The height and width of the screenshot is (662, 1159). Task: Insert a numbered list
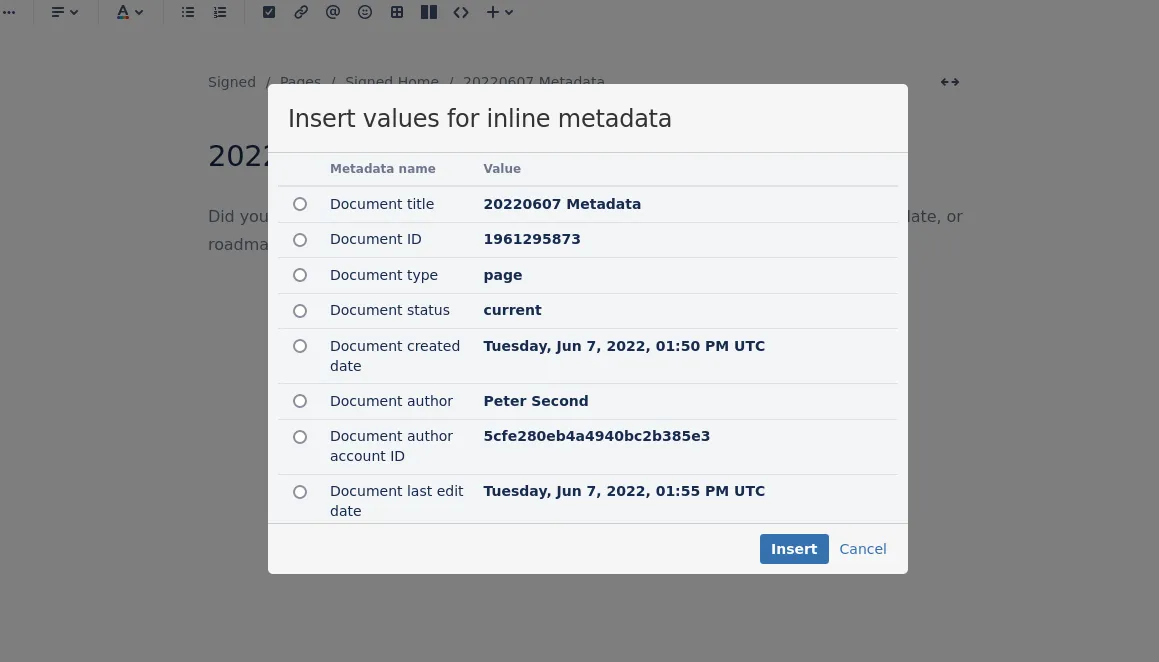click(220, 12)
